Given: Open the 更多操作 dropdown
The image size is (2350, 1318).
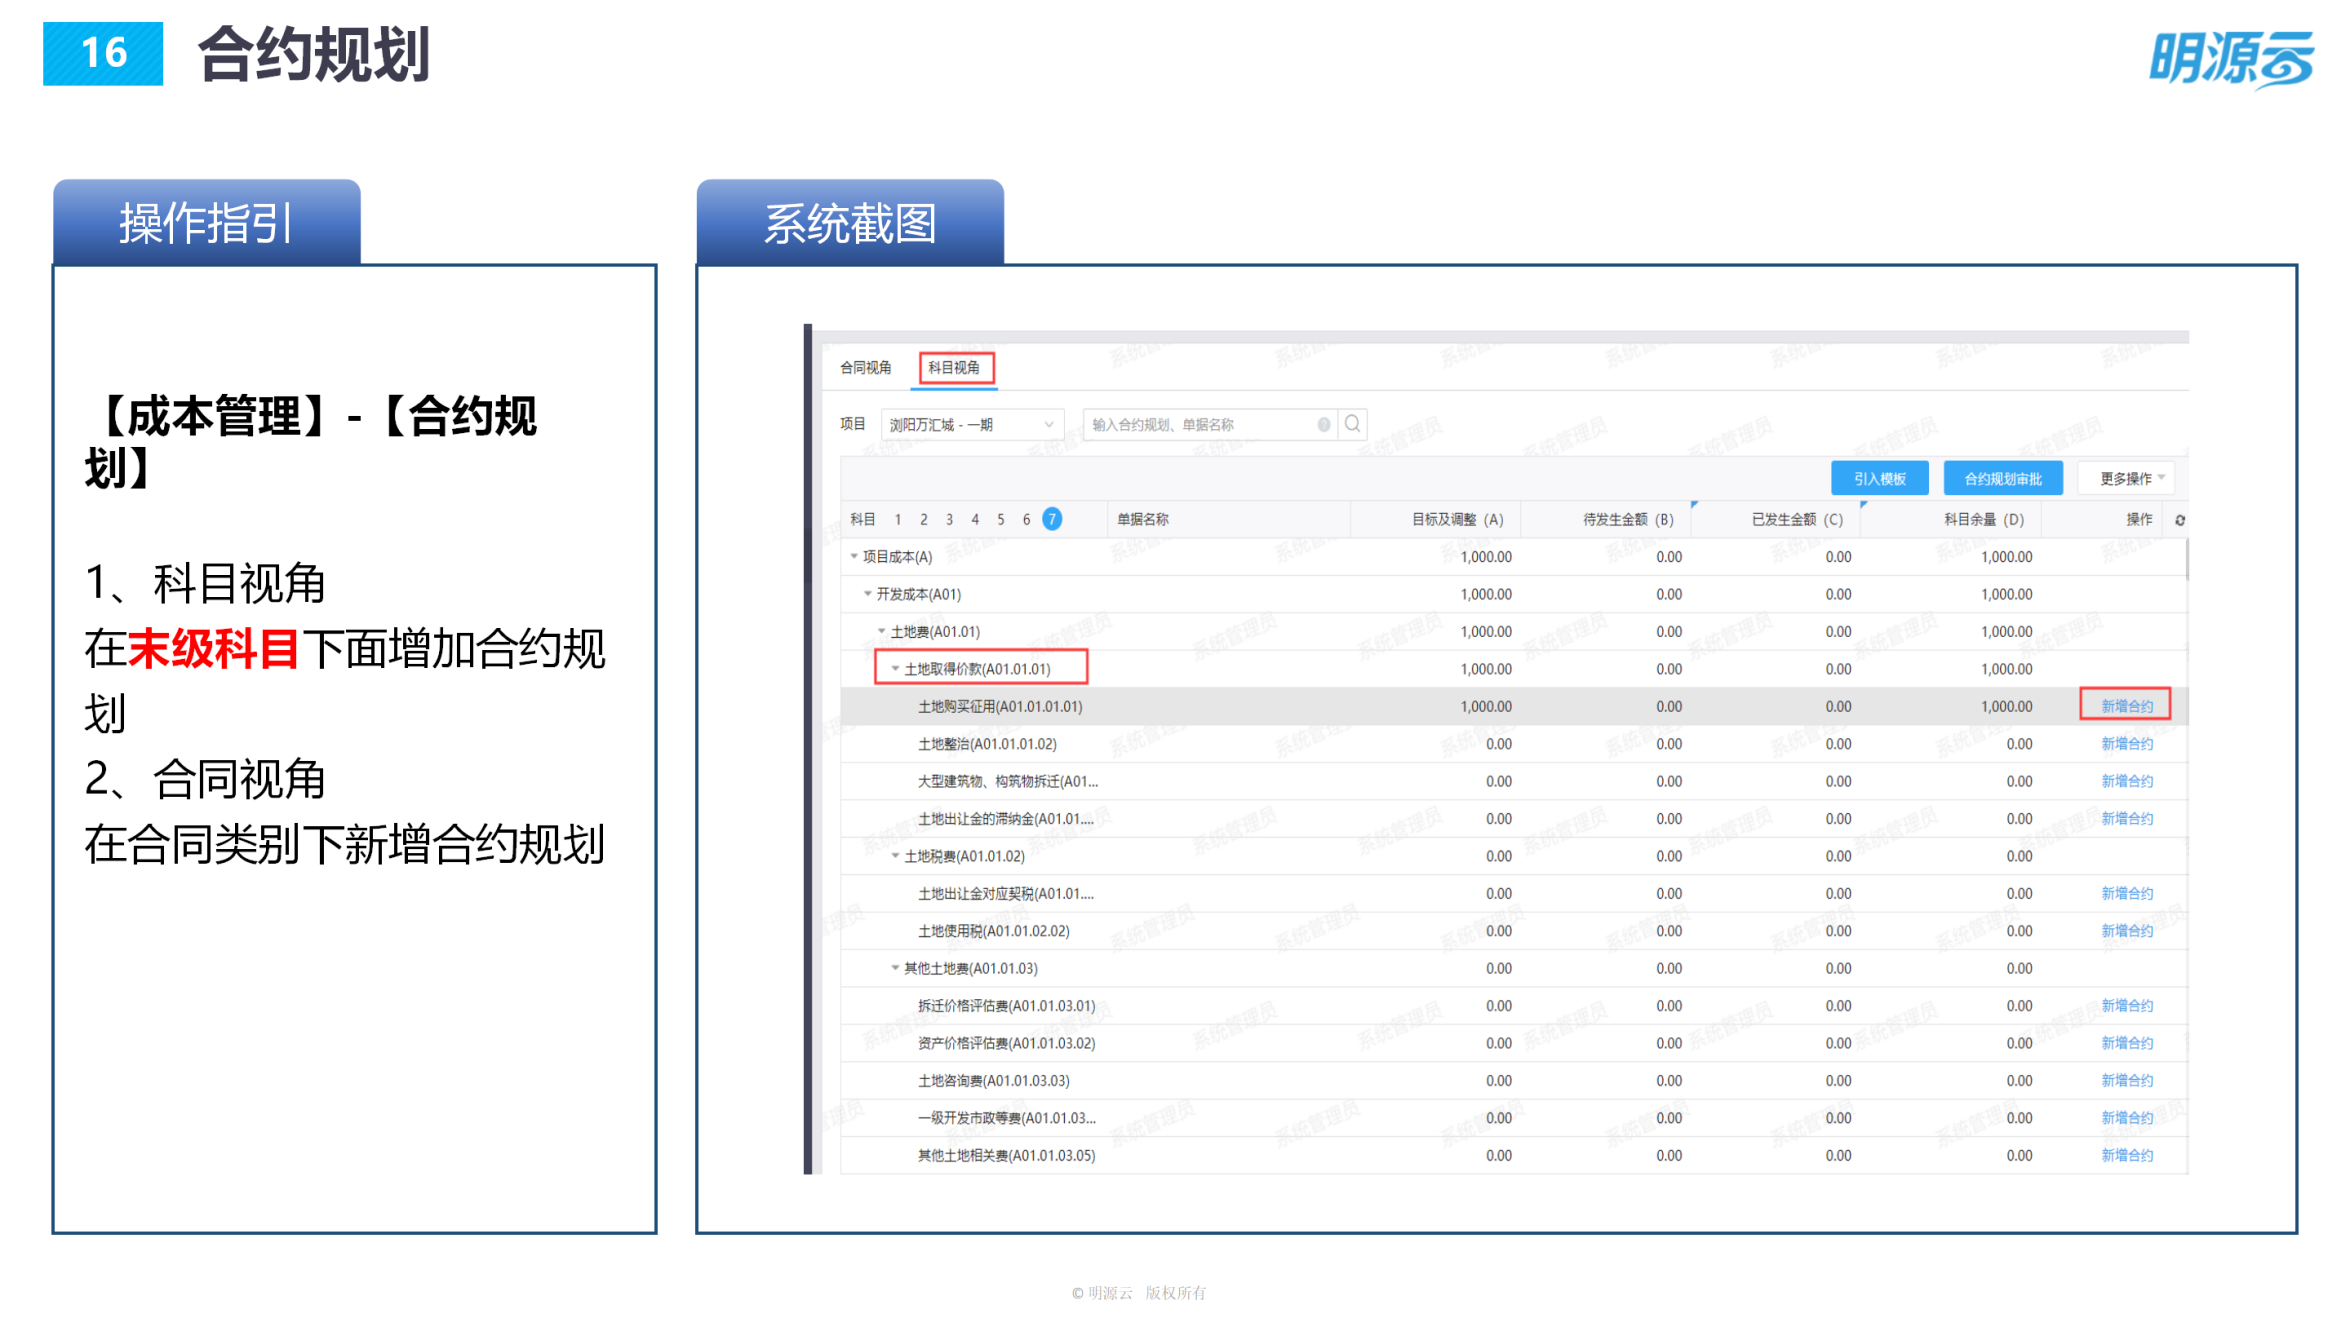Looking at the screenshot, I should 2126,478.
